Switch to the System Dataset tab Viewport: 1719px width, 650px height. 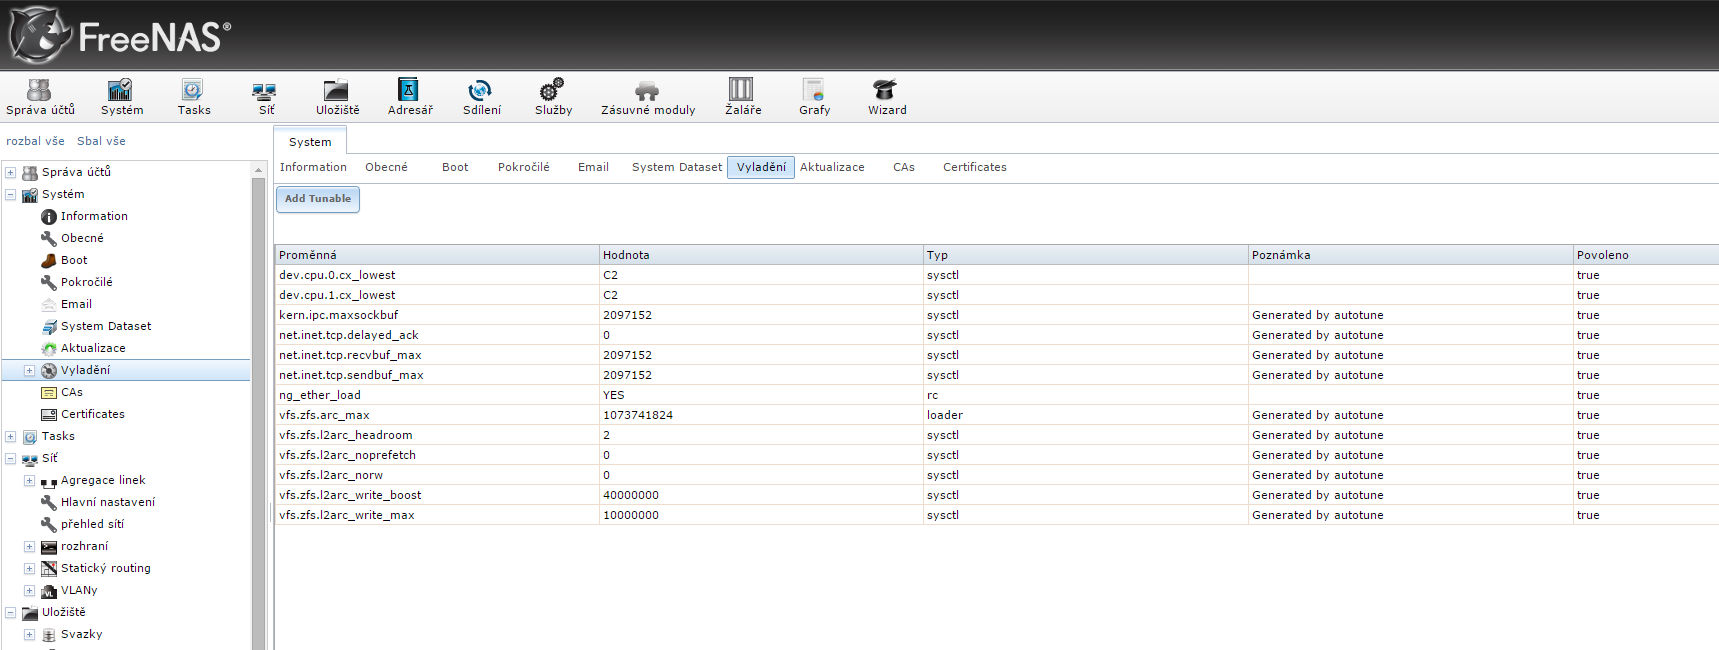[x=677, y=167]
